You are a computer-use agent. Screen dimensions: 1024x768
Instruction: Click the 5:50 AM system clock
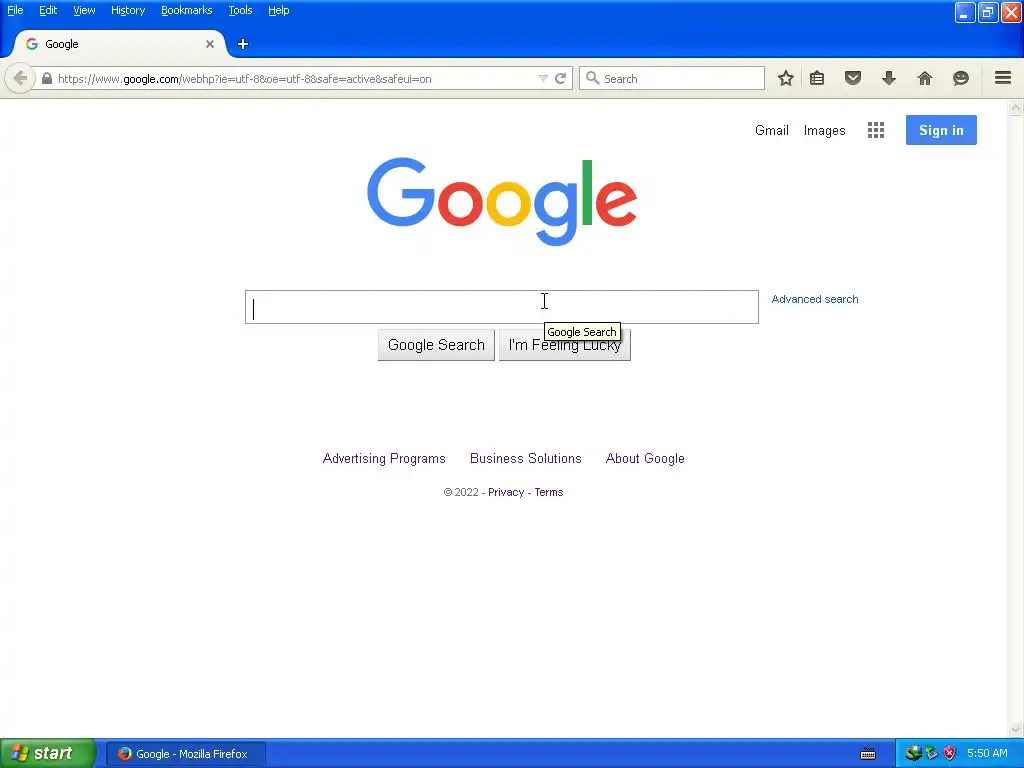[x=987, y=754]
